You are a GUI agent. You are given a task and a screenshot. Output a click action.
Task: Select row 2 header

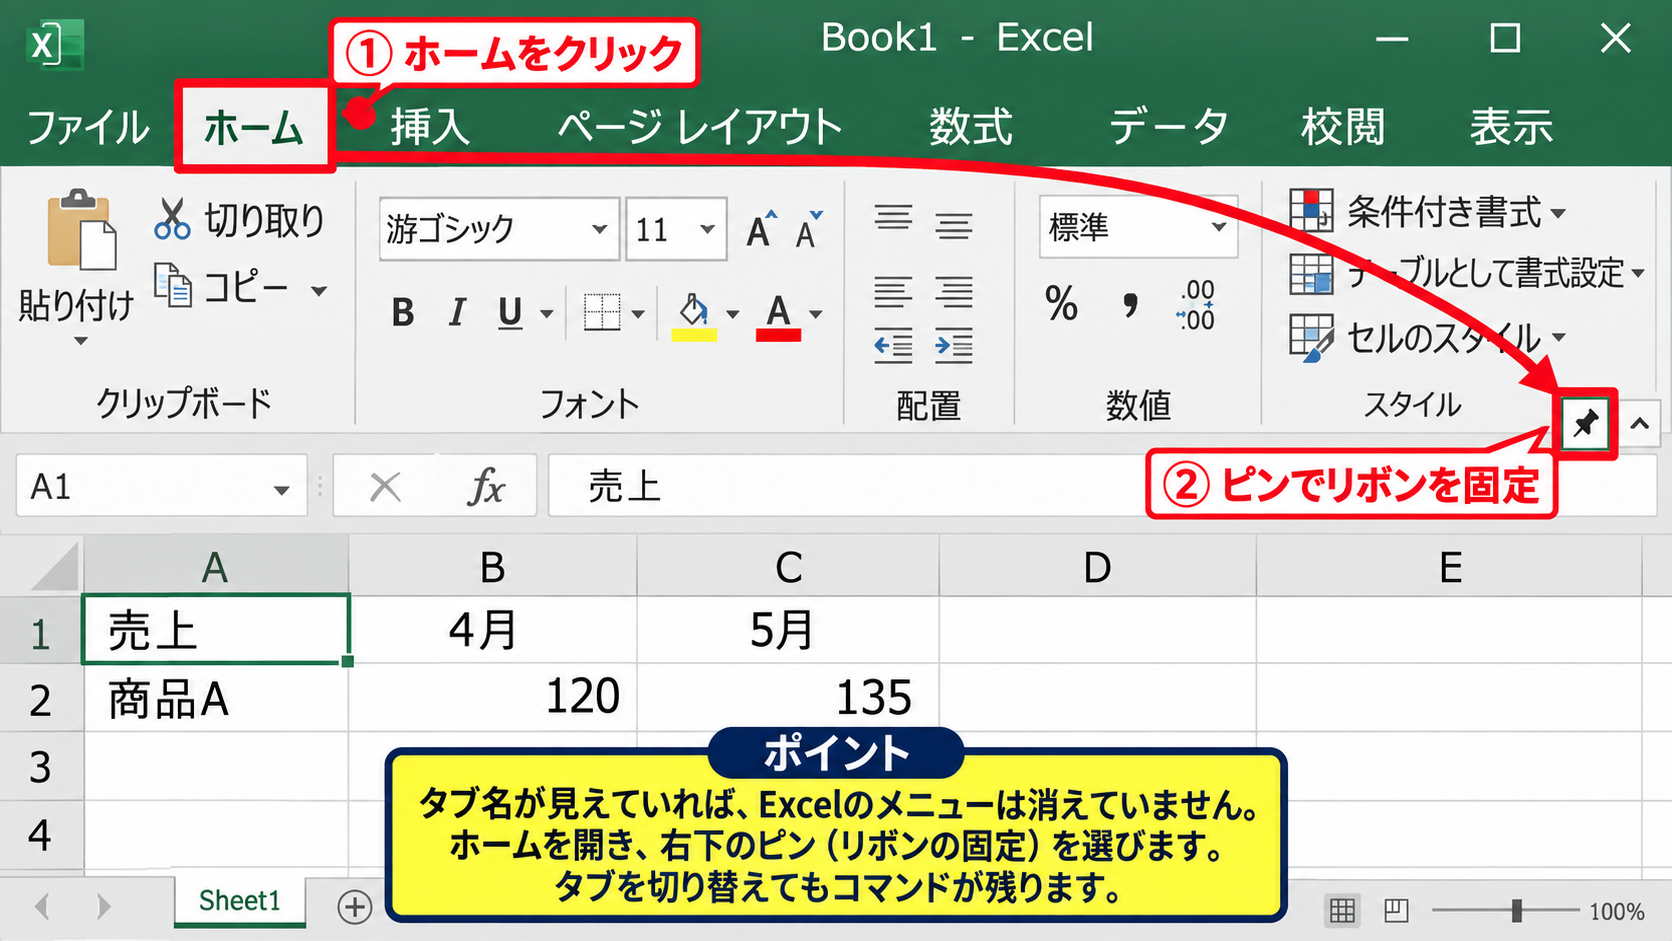coord(40,699)
